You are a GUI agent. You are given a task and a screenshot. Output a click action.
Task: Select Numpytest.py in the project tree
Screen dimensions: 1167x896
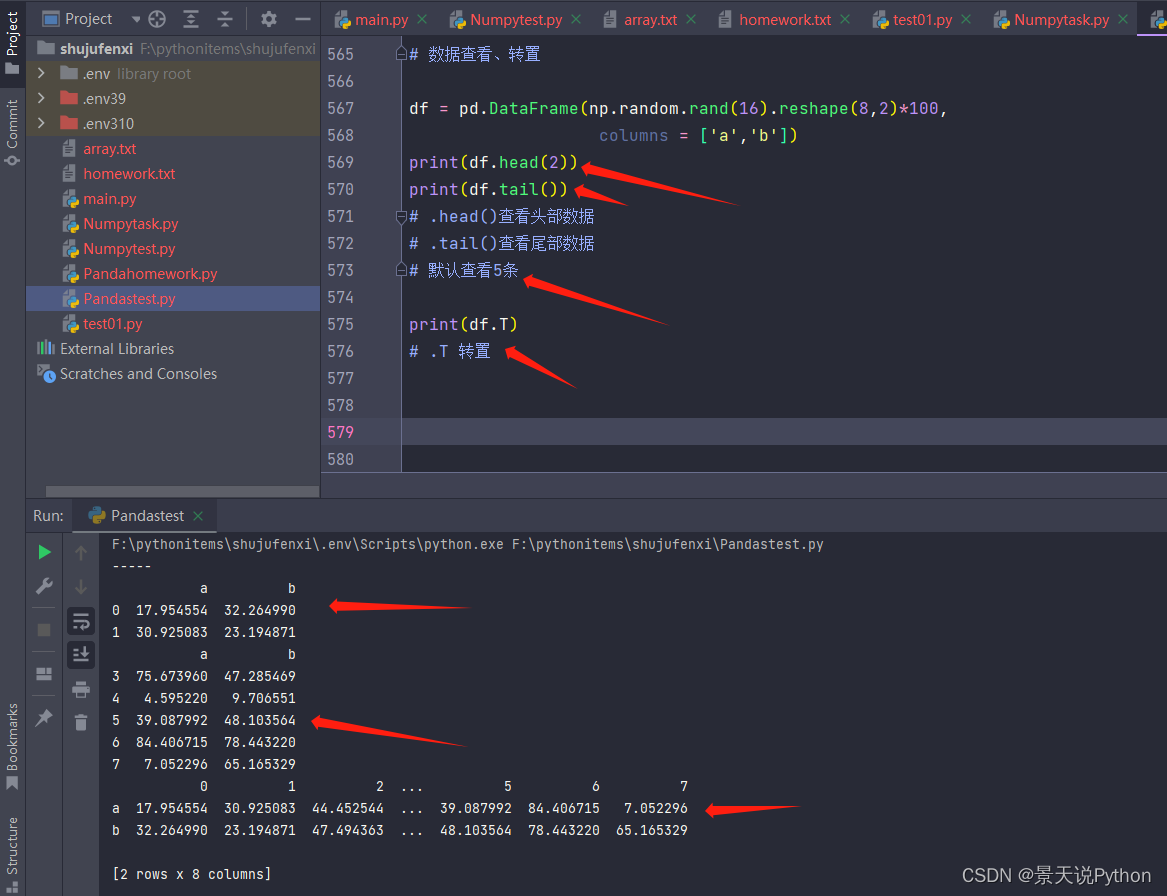pos(173,249)
